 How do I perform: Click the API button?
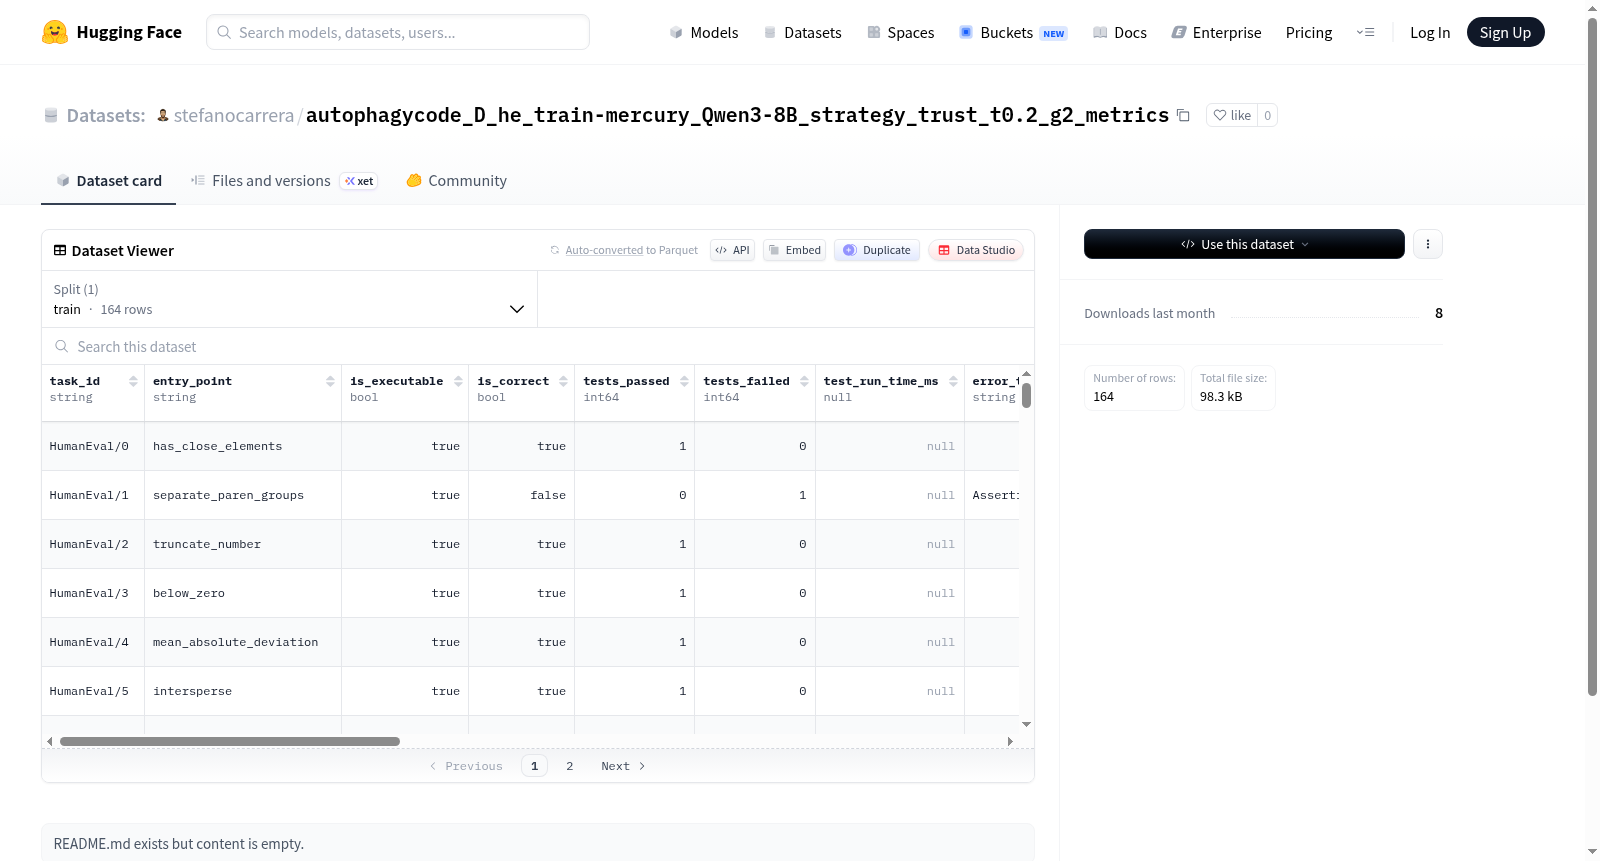[x=733, y=250]
